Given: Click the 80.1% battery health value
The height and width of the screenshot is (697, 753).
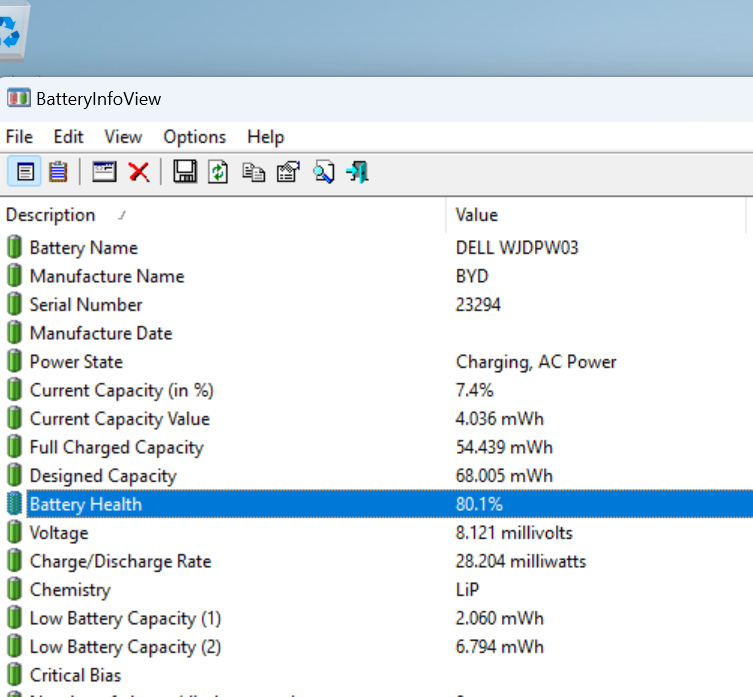Looking at the screenshot, I should coord(479,504).
